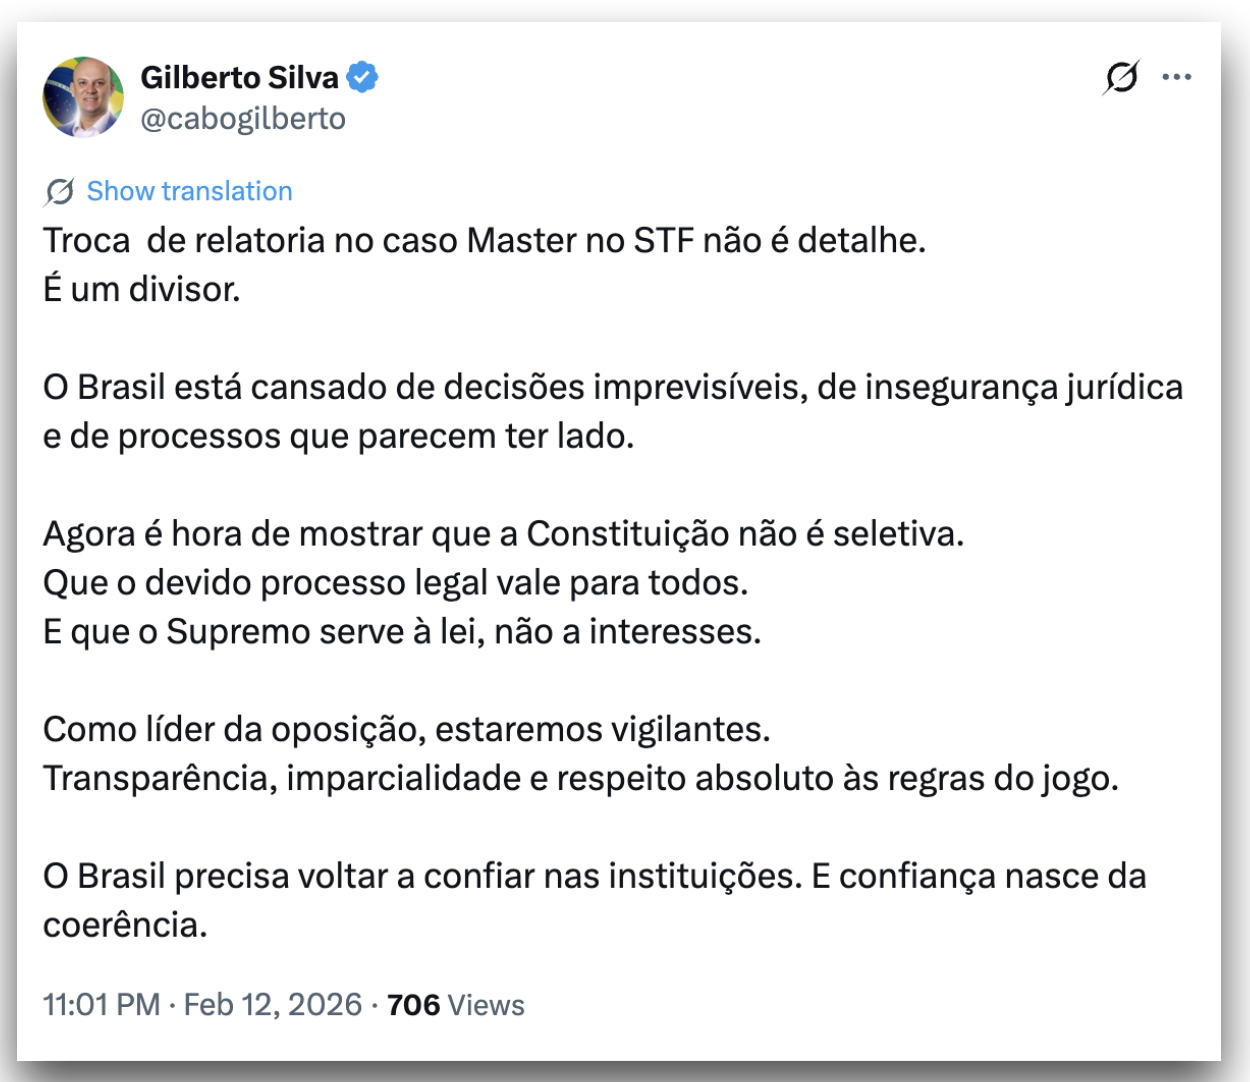Open the @cabogilberto handle link
This screenshot has height=1082, width=1250.
pos(243,118)
